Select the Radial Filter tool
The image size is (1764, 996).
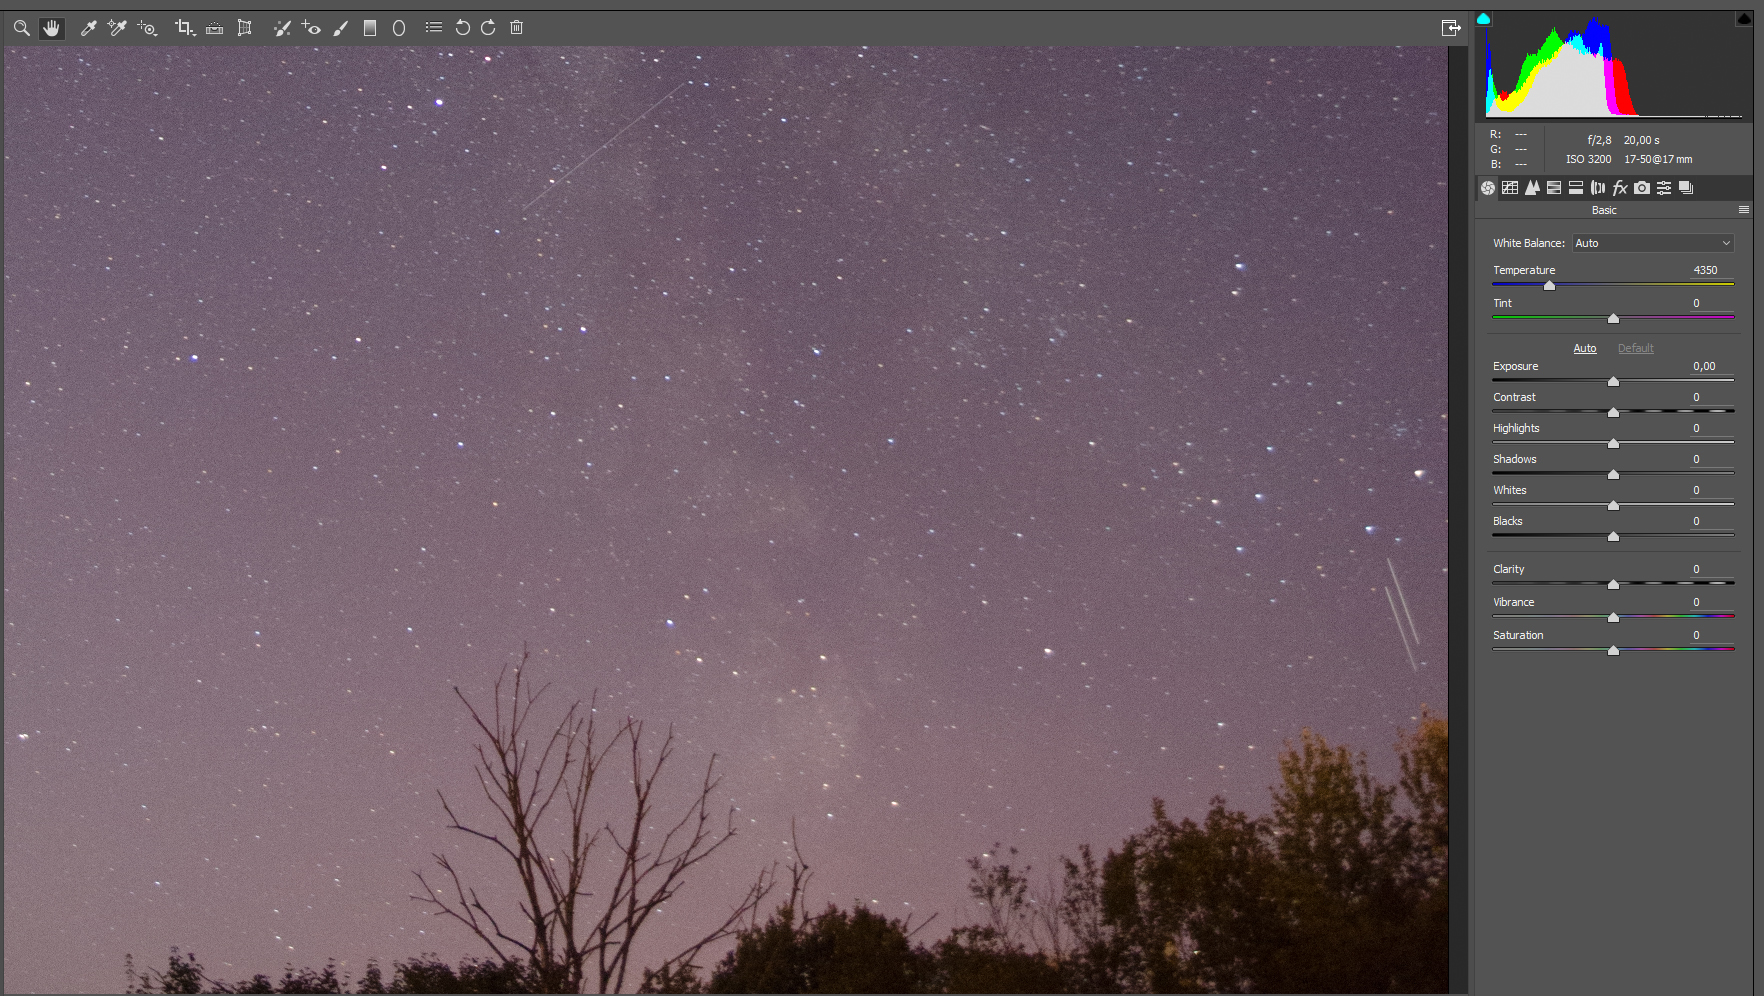(399, 28)
